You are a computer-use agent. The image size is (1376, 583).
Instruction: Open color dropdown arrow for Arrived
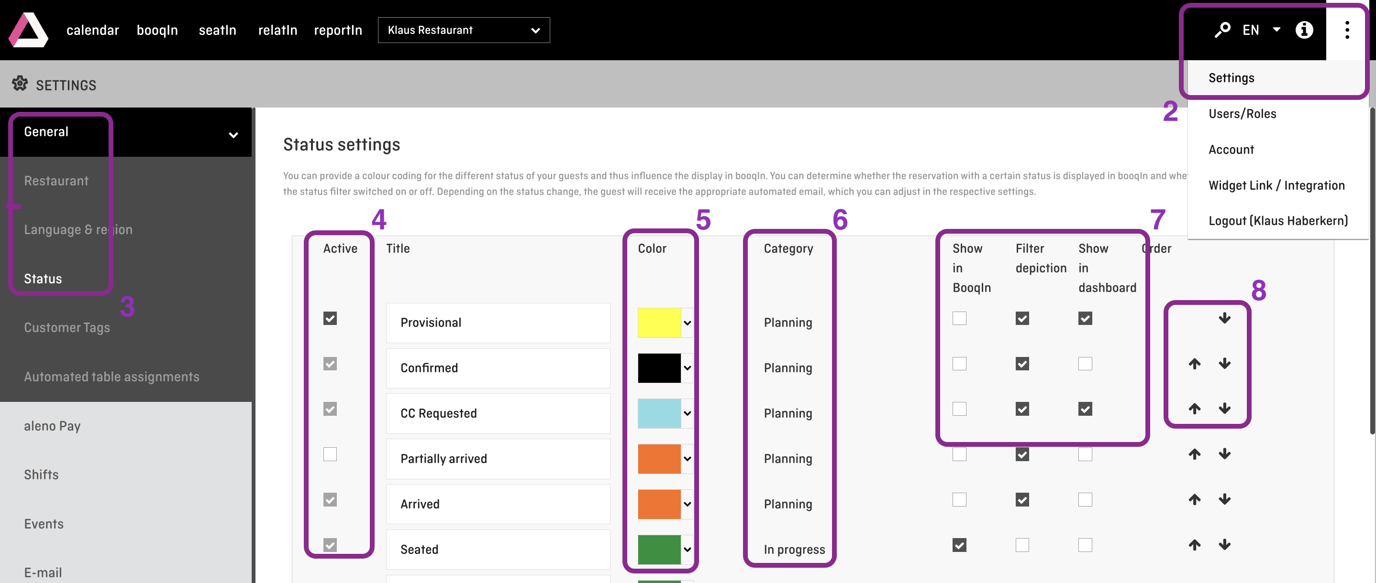pos(687,504)
